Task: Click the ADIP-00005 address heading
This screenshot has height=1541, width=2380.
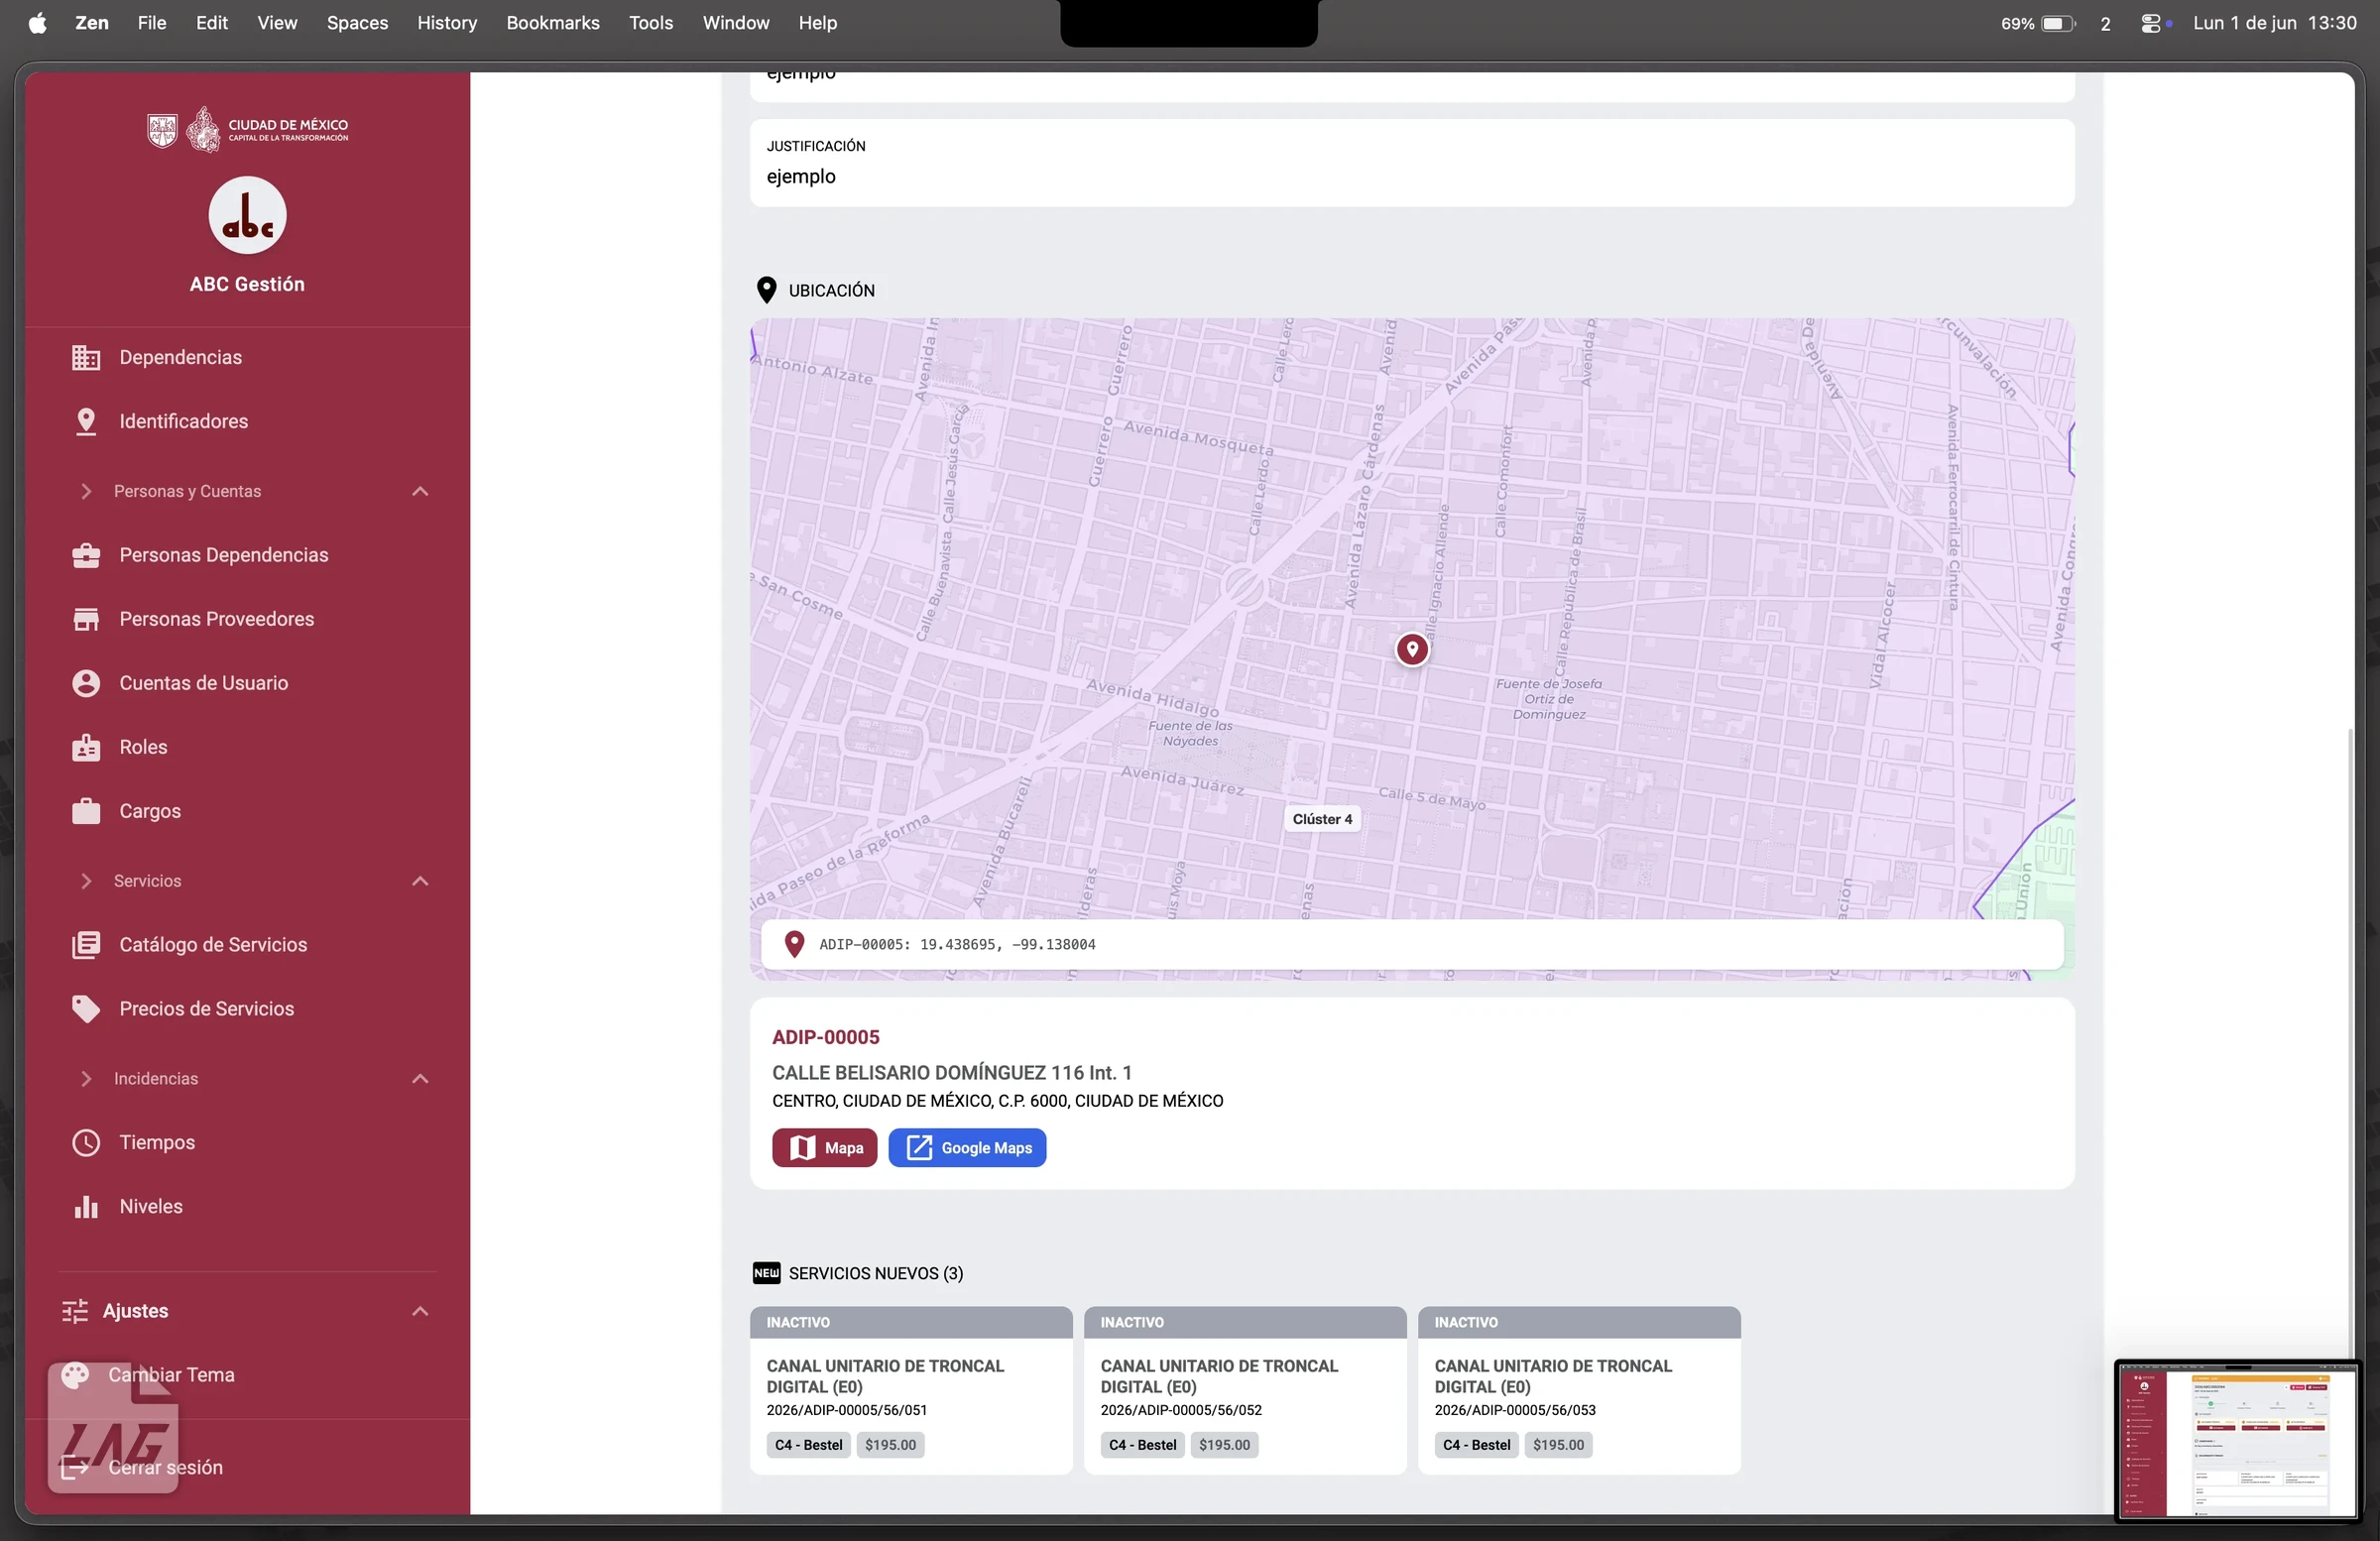Action: point(825,1037)
